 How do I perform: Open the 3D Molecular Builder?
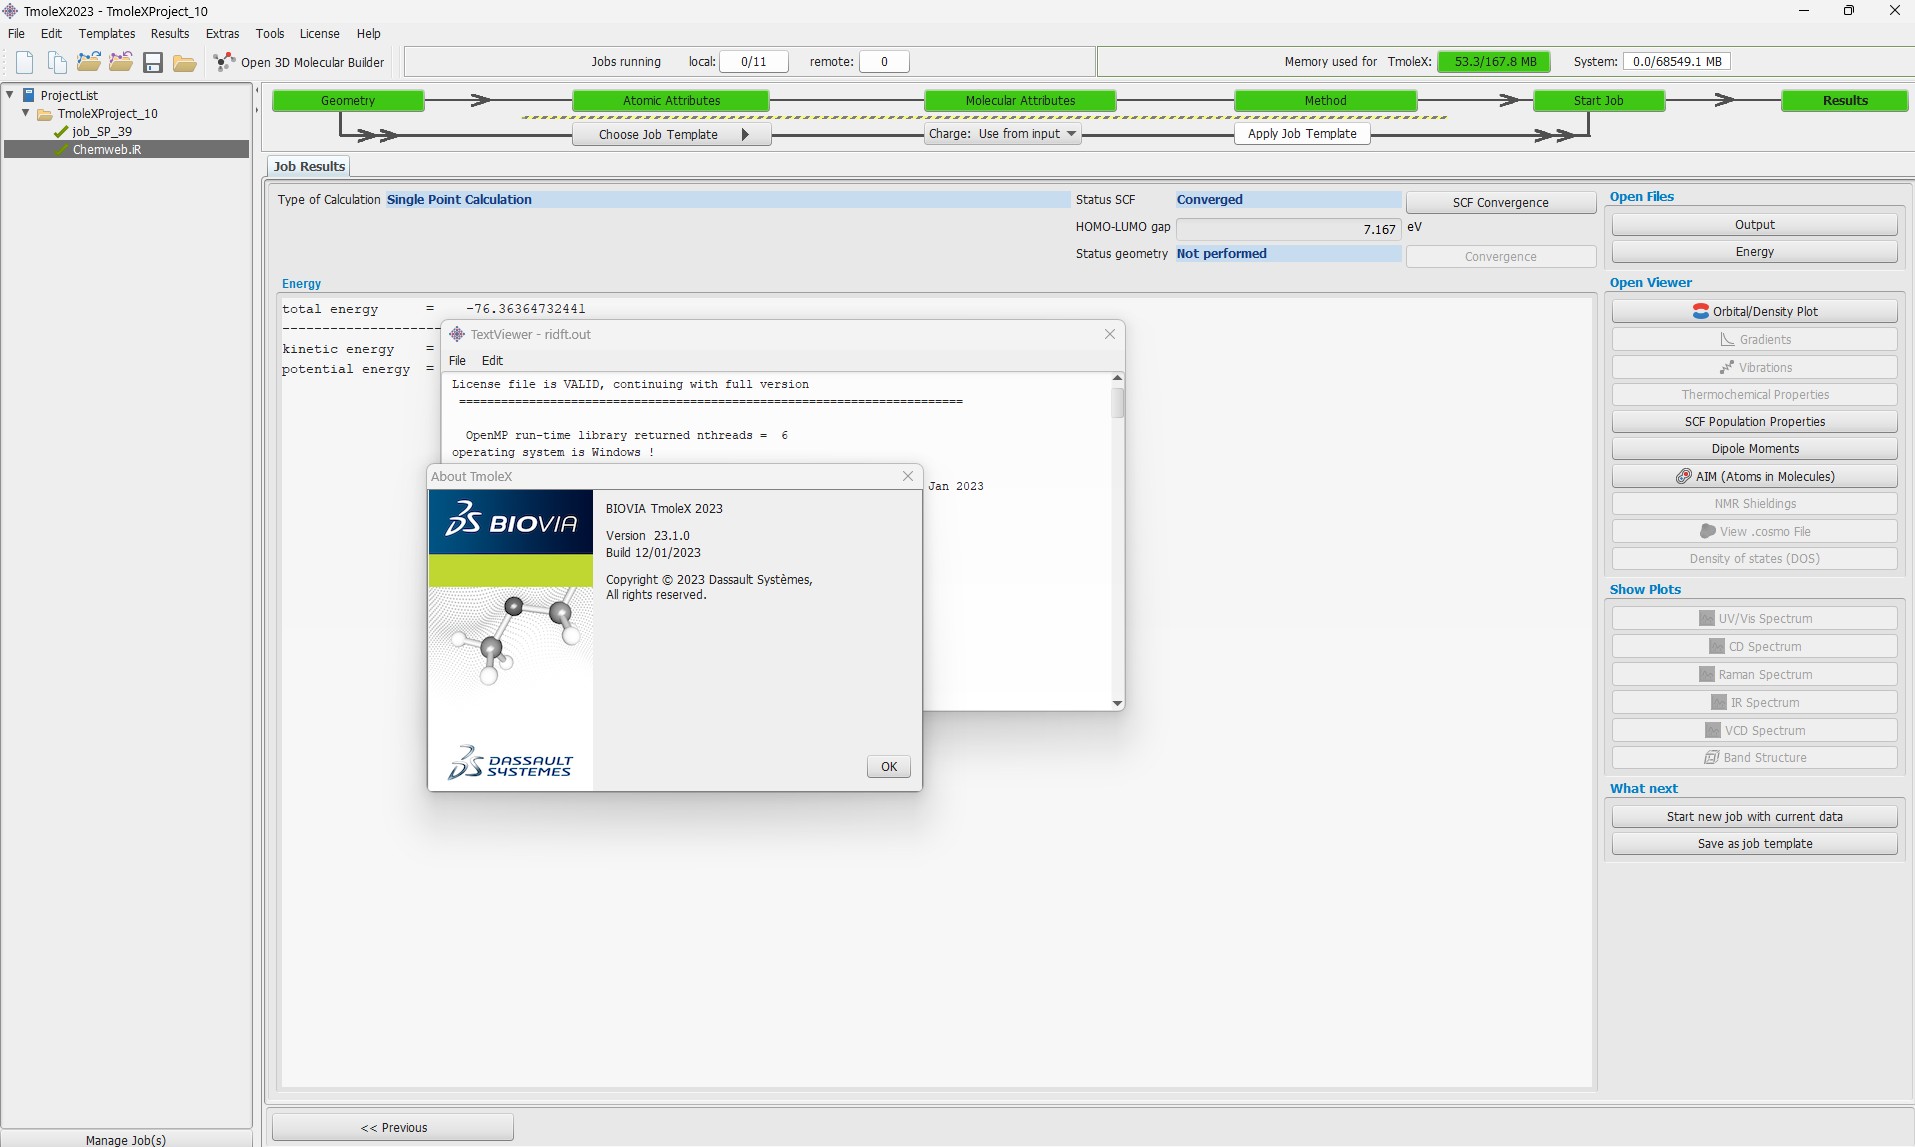(x=300, y=62)
